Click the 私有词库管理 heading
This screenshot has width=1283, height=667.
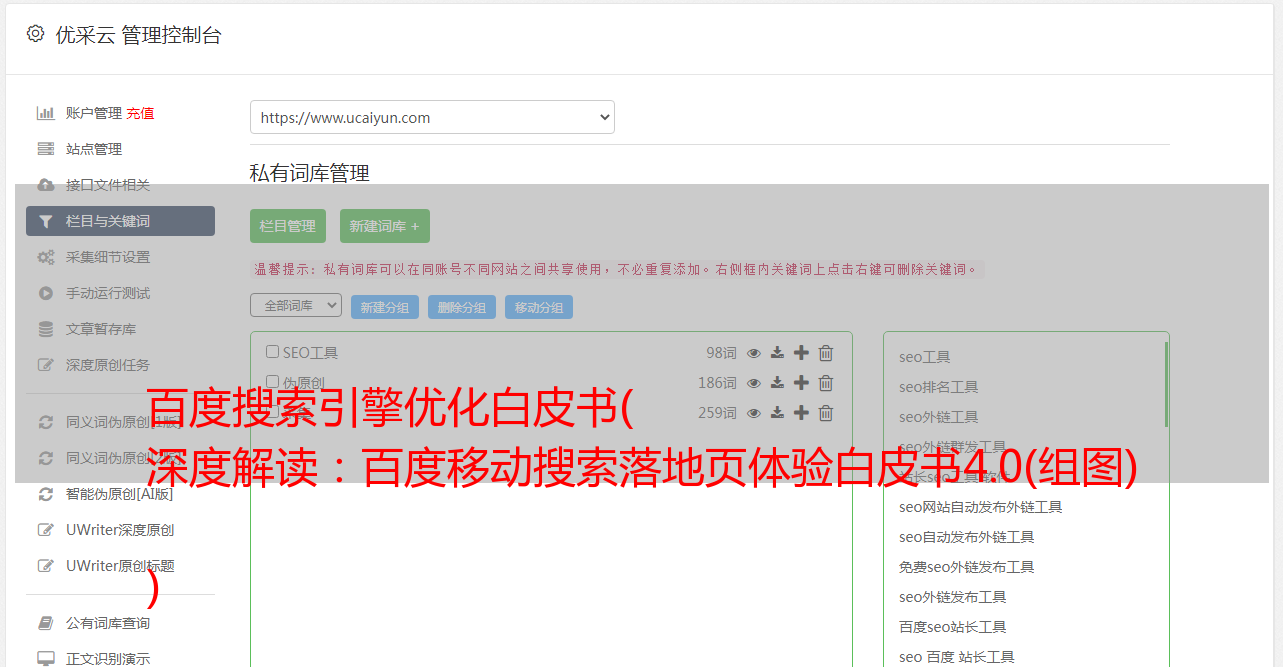click(310, 173)
